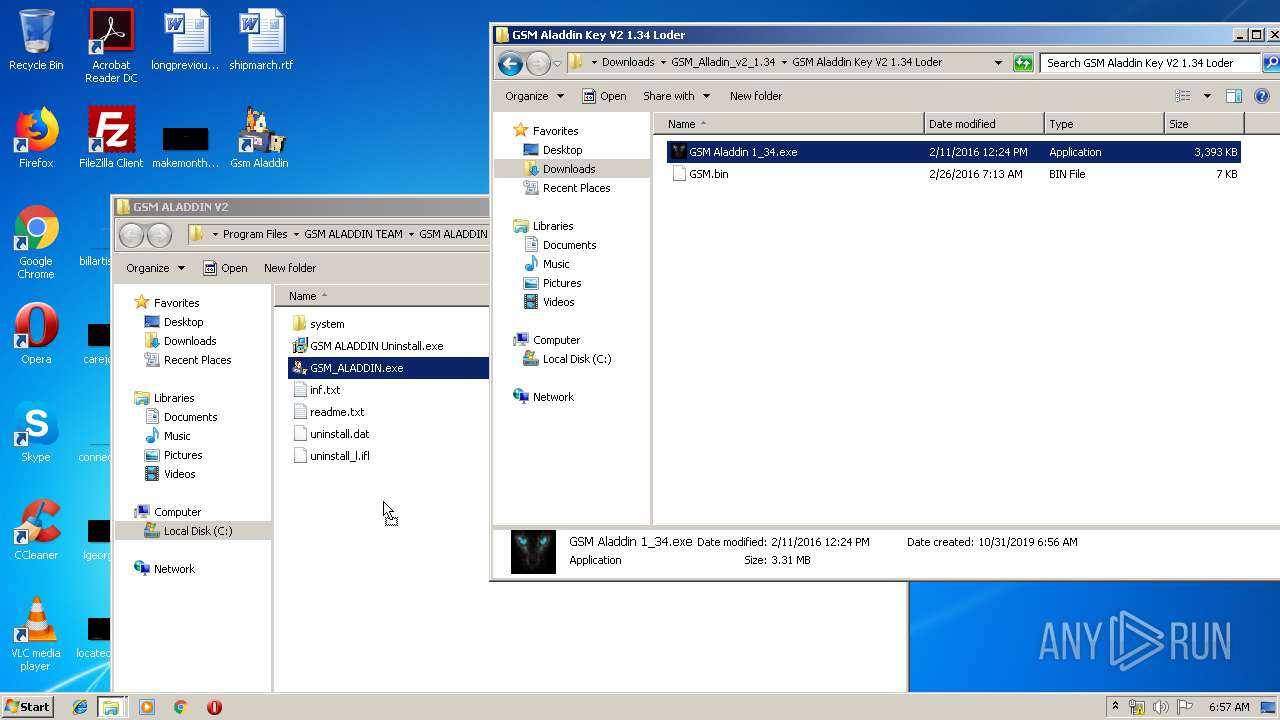Open VLC media player desktop shortcut

[x=36, y=634]
